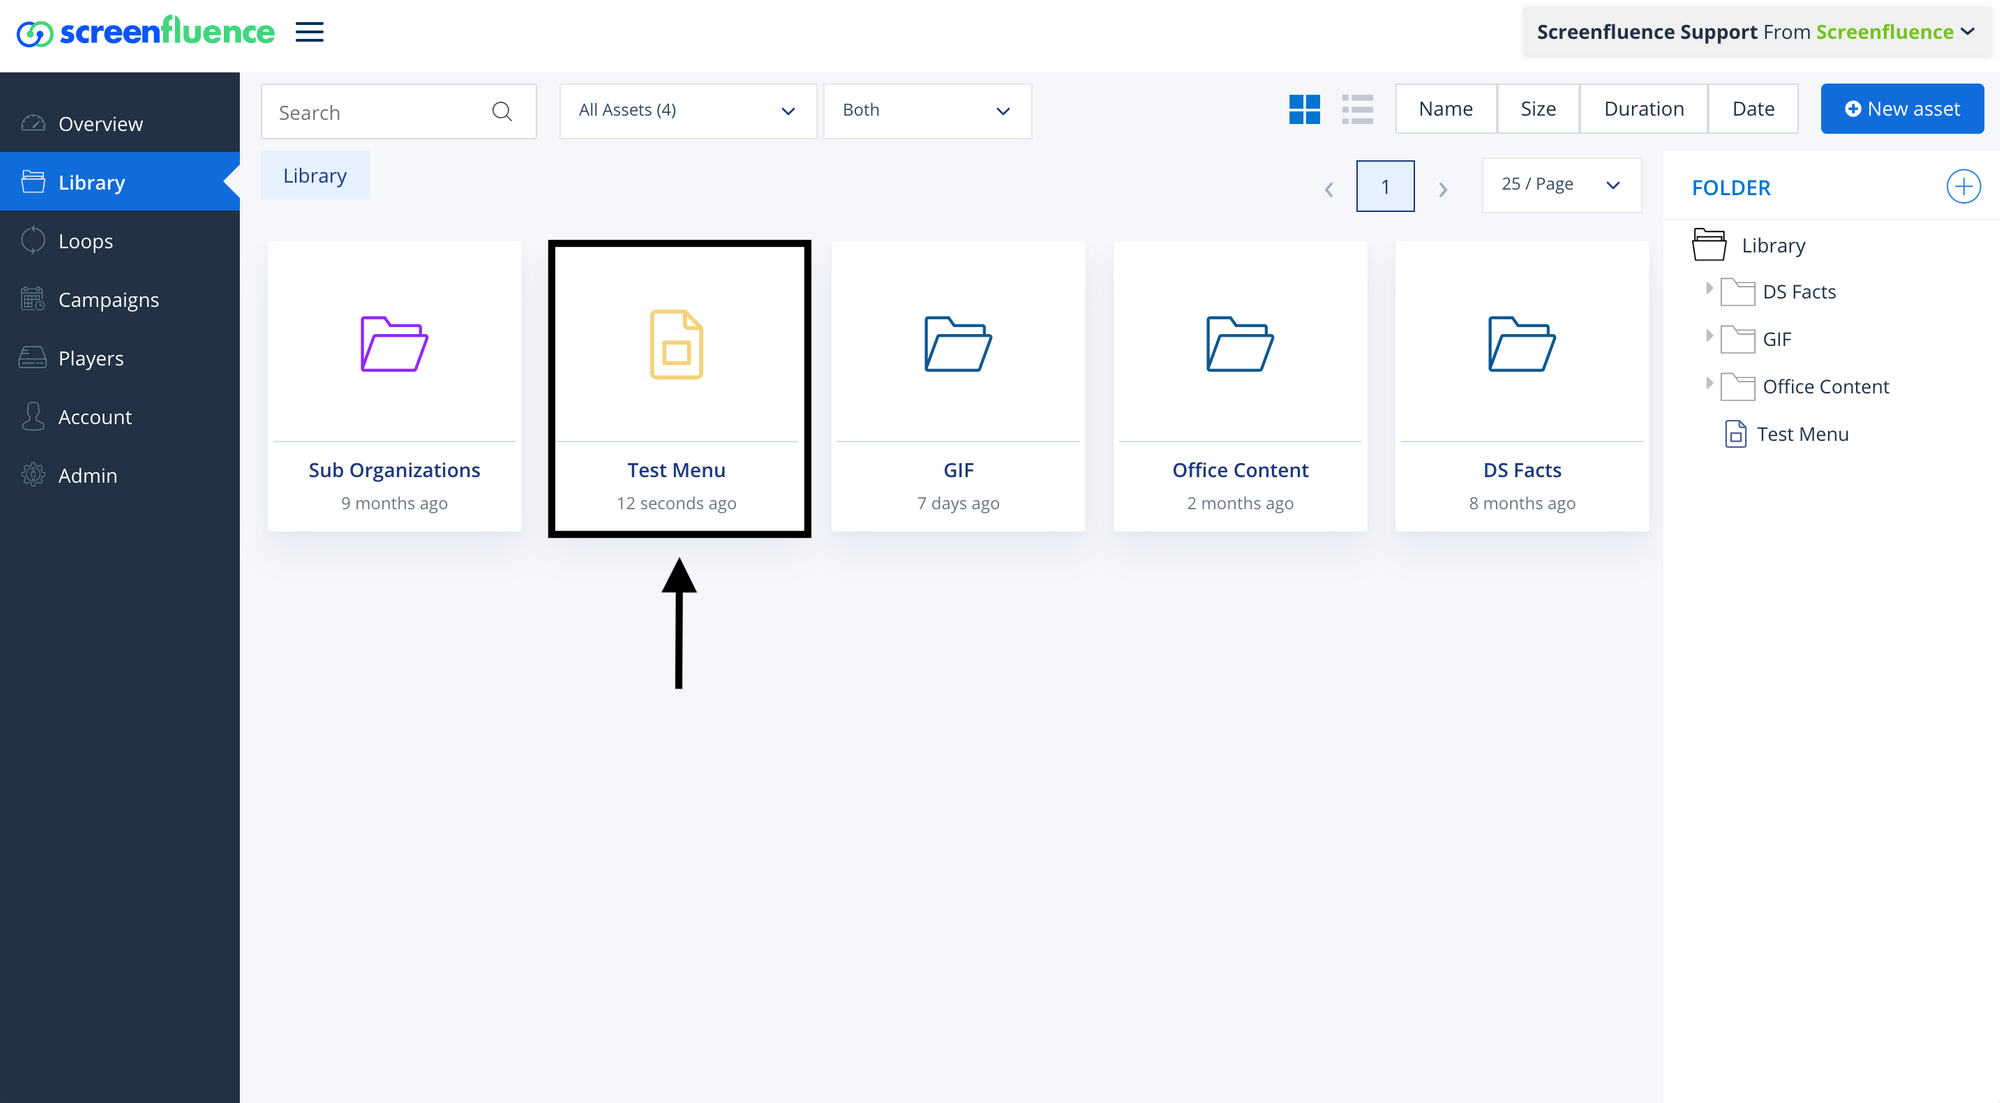This screenshot has height=1103, width=2000.
Task: Select Library in the folder tree
Action: 1773,245
